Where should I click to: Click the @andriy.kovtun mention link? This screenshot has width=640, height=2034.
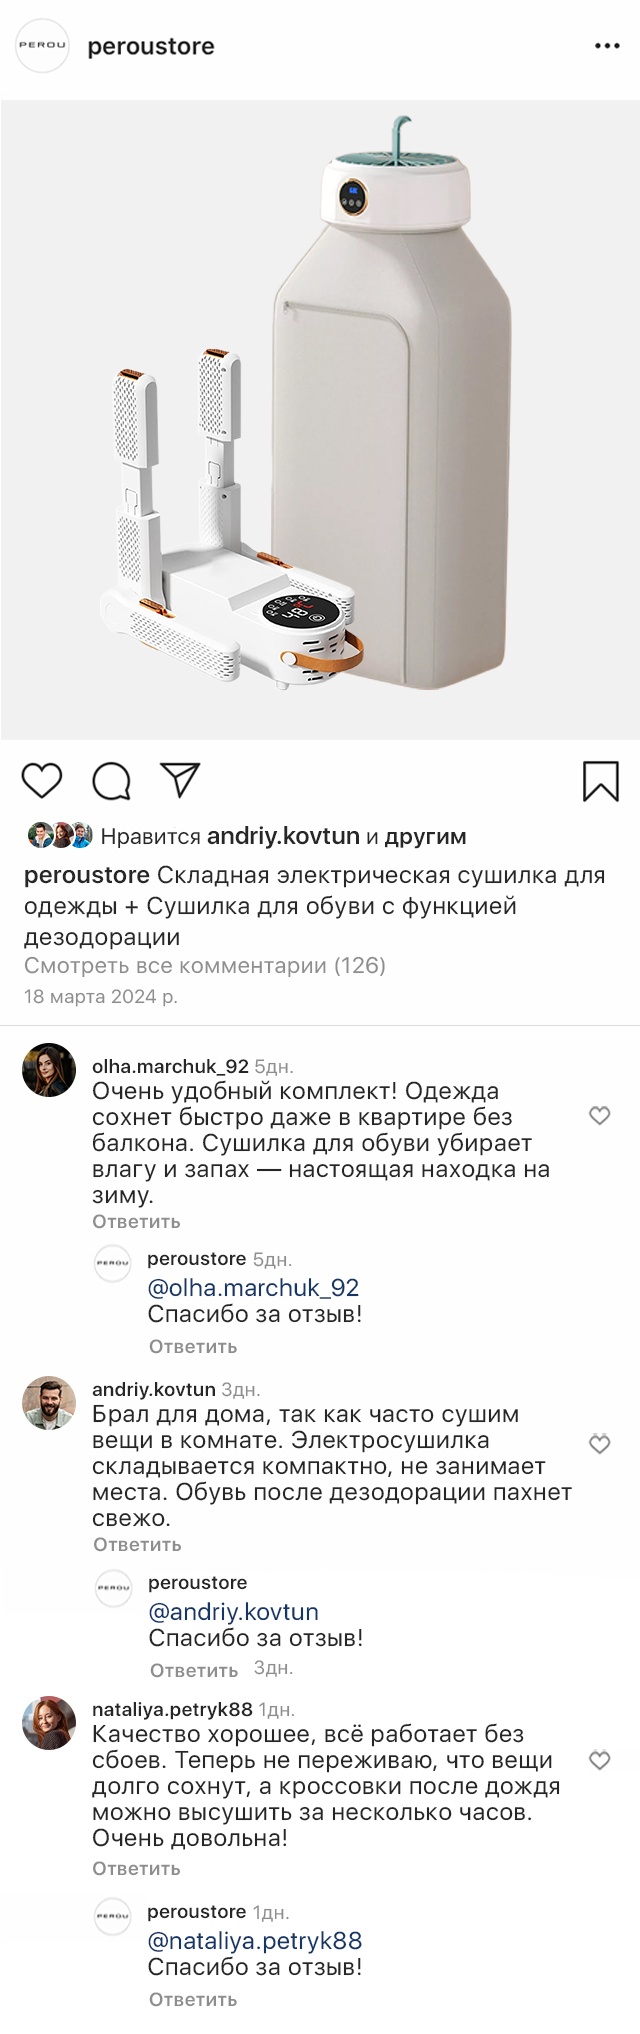[233, 1612]
